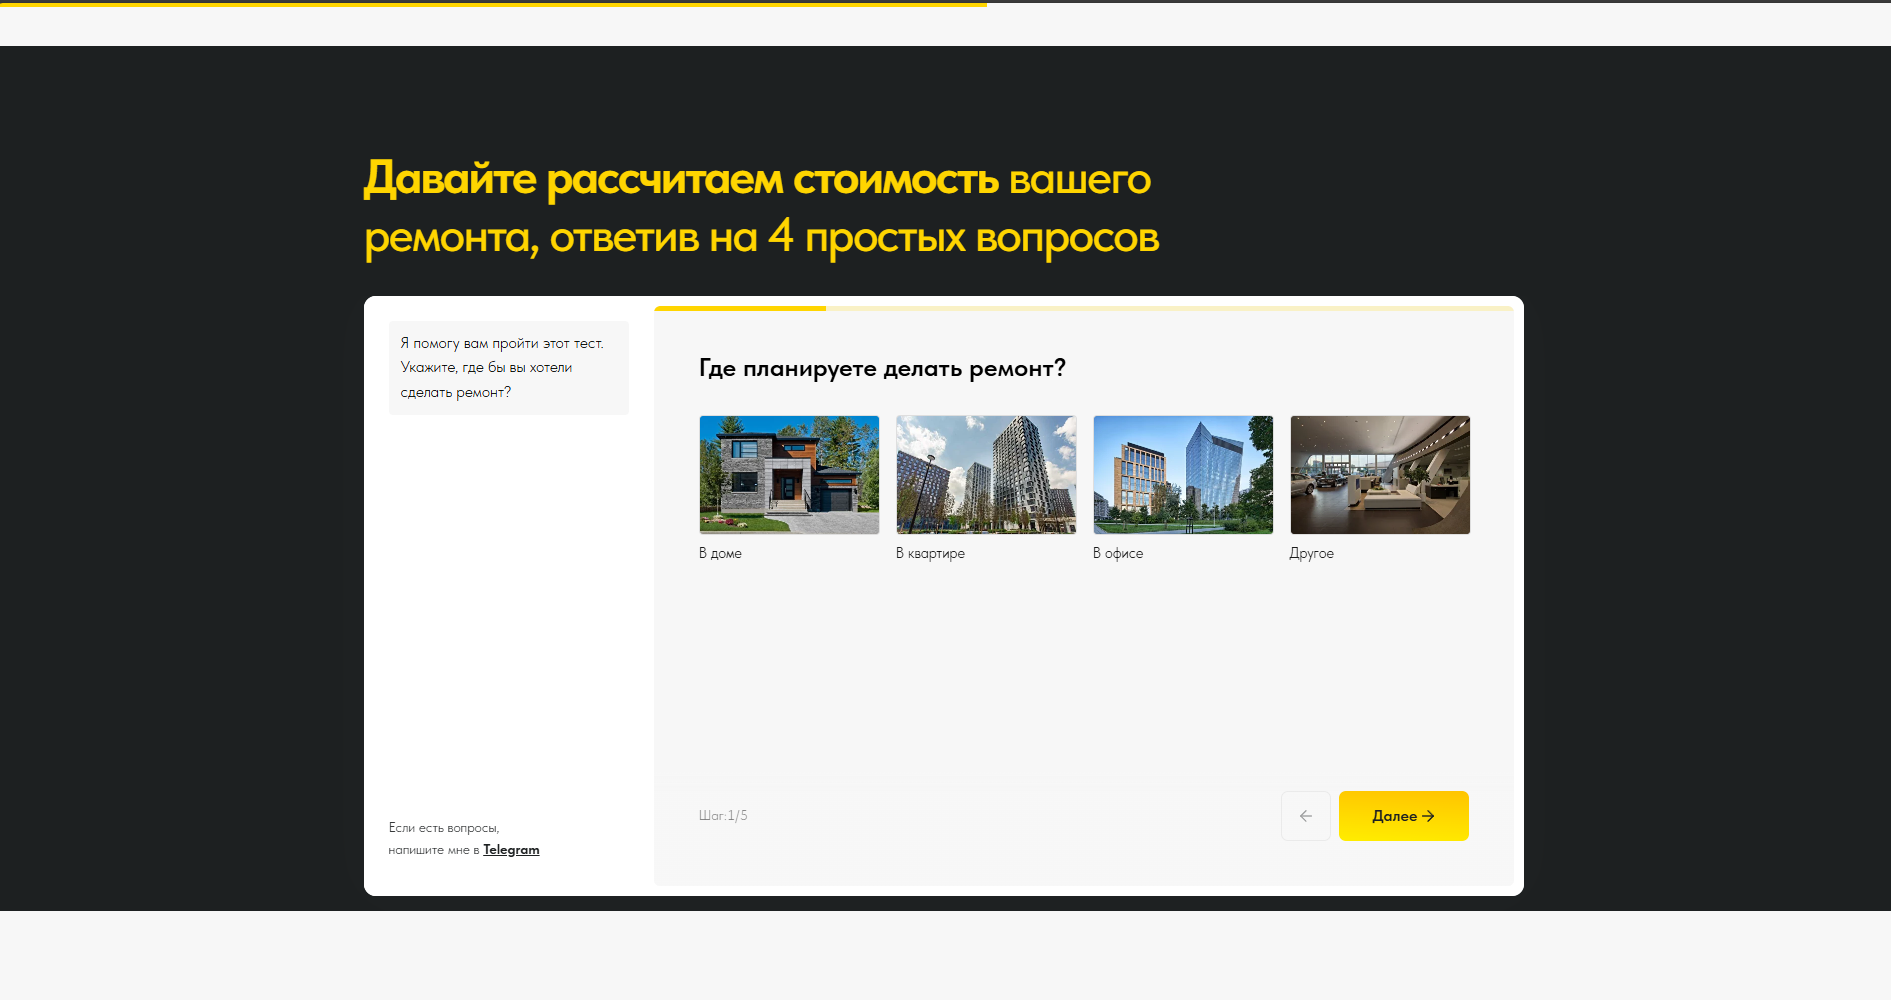Open the Telegram link
Viewport: 1891px width, 1000px height.
click(x=511, y=850)
